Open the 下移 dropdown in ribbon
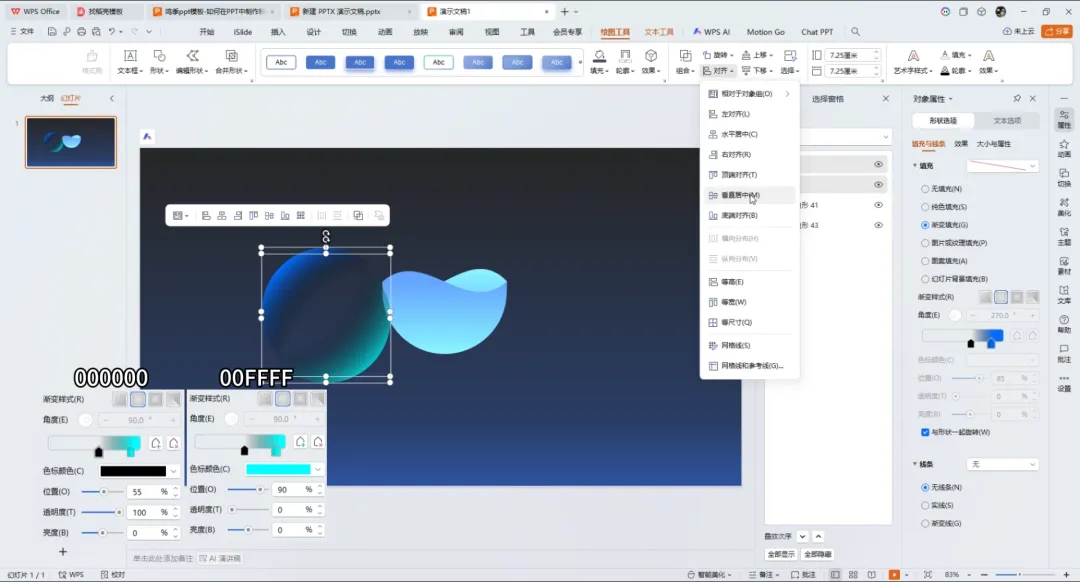This screenshot has height=582, width=1080. pyautogui.click(x=757, y=71)
